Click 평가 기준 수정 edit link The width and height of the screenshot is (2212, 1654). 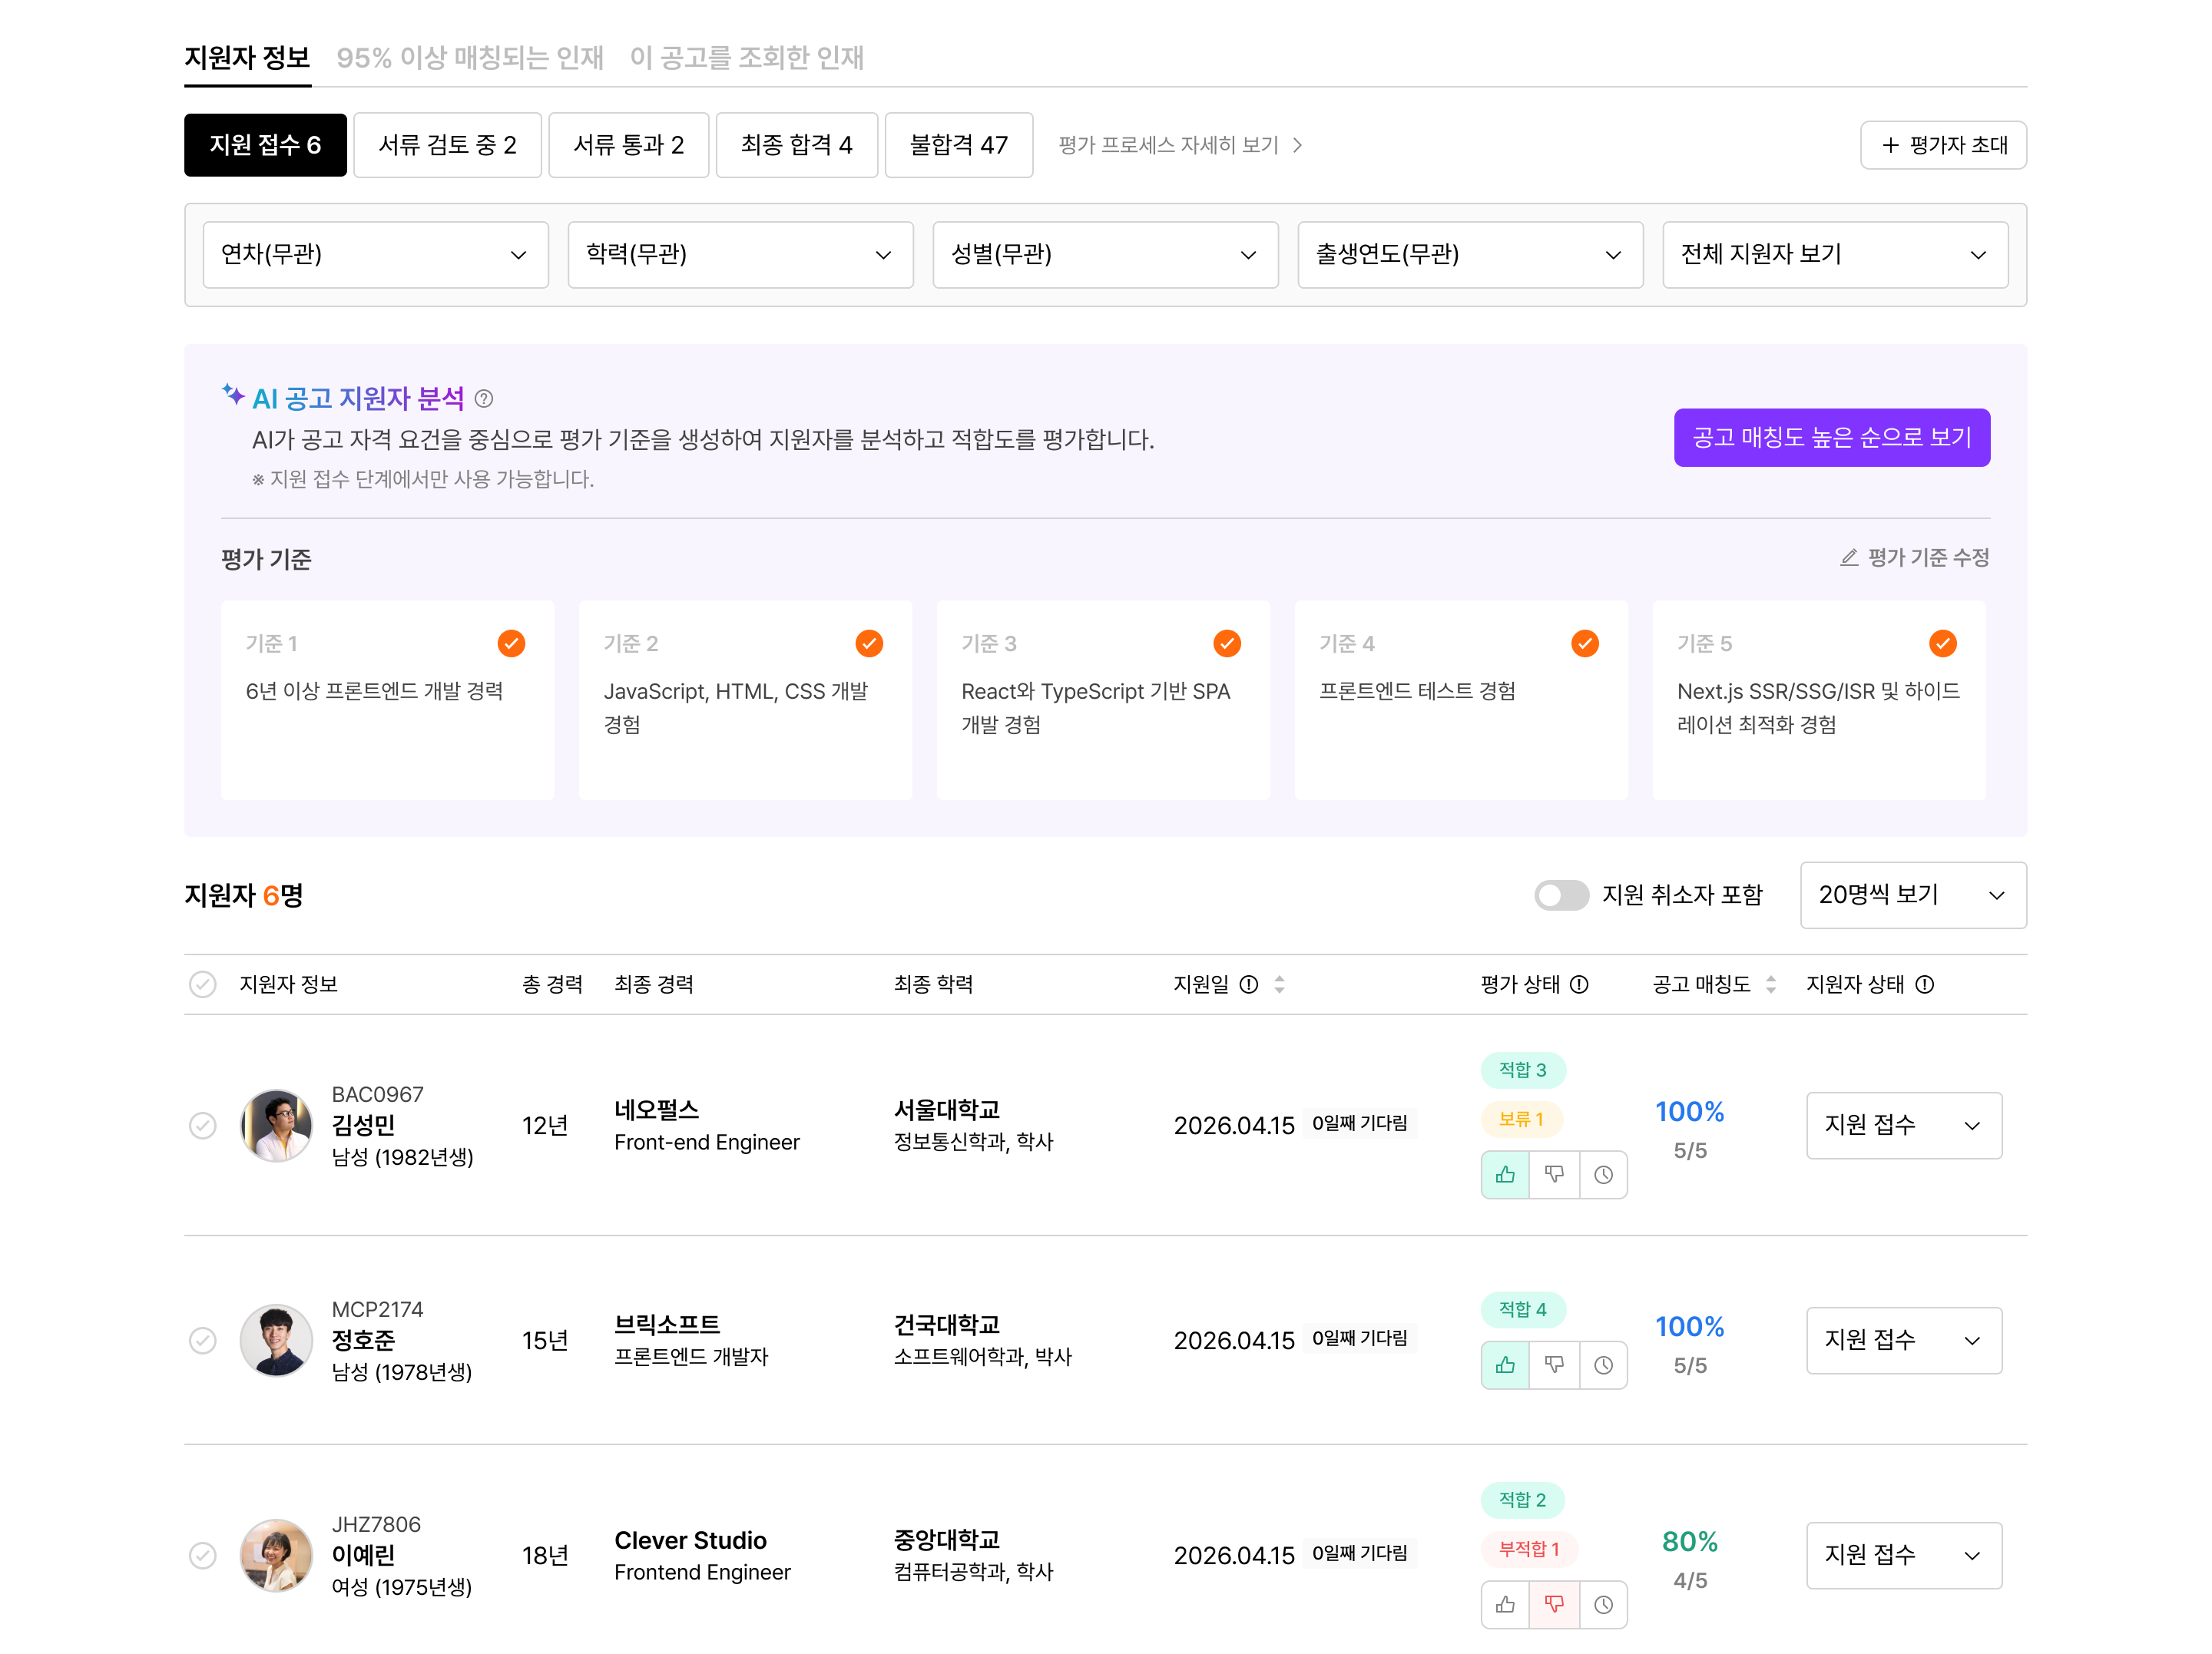1915,558
